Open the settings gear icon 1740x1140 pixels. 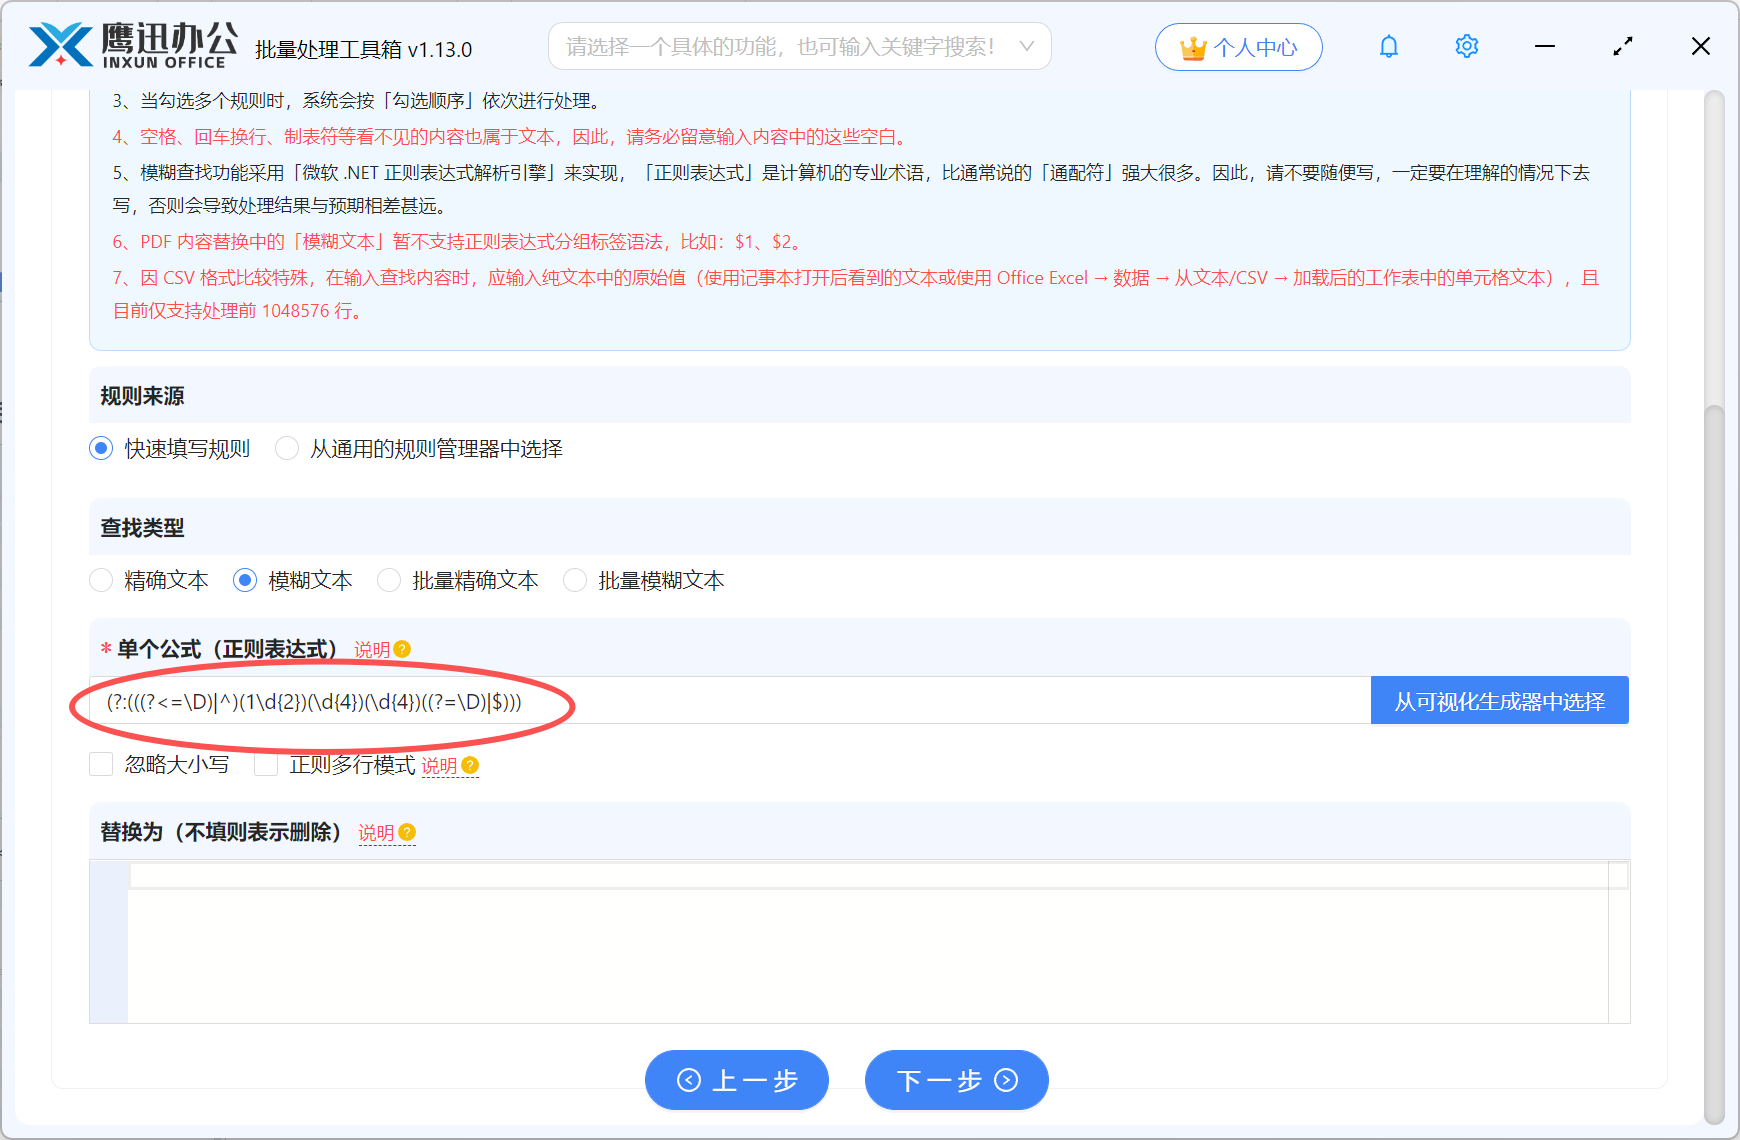tap(1466, 46)
